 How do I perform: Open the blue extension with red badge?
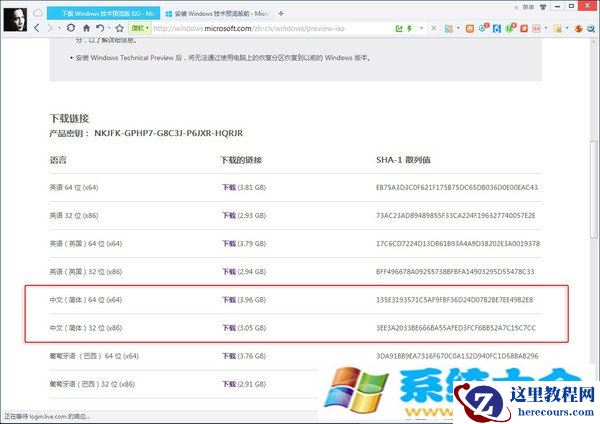point(483,28)
